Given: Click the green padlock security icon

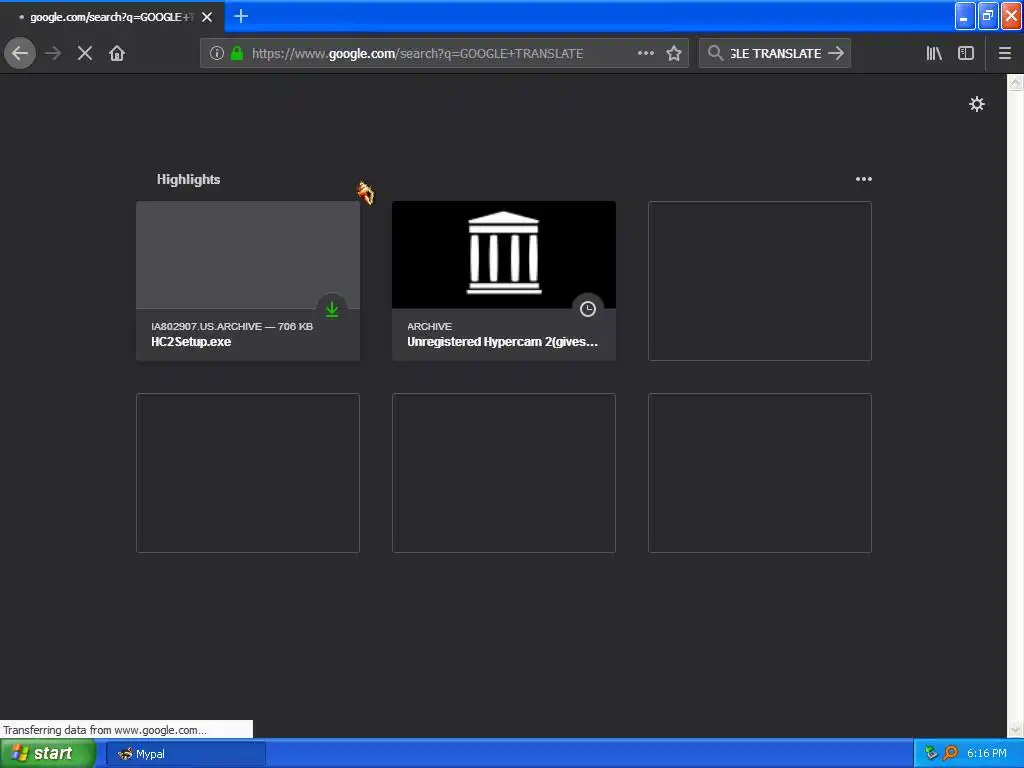Looking at the screenshot, I should coord(237,54).
